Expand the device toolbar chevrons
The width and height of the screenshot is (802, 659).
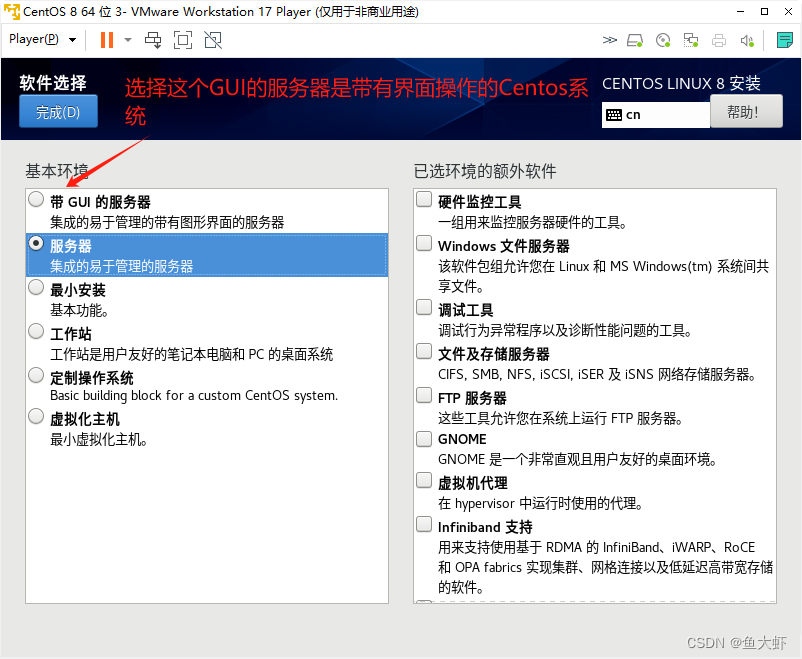(x=610, y=40)
